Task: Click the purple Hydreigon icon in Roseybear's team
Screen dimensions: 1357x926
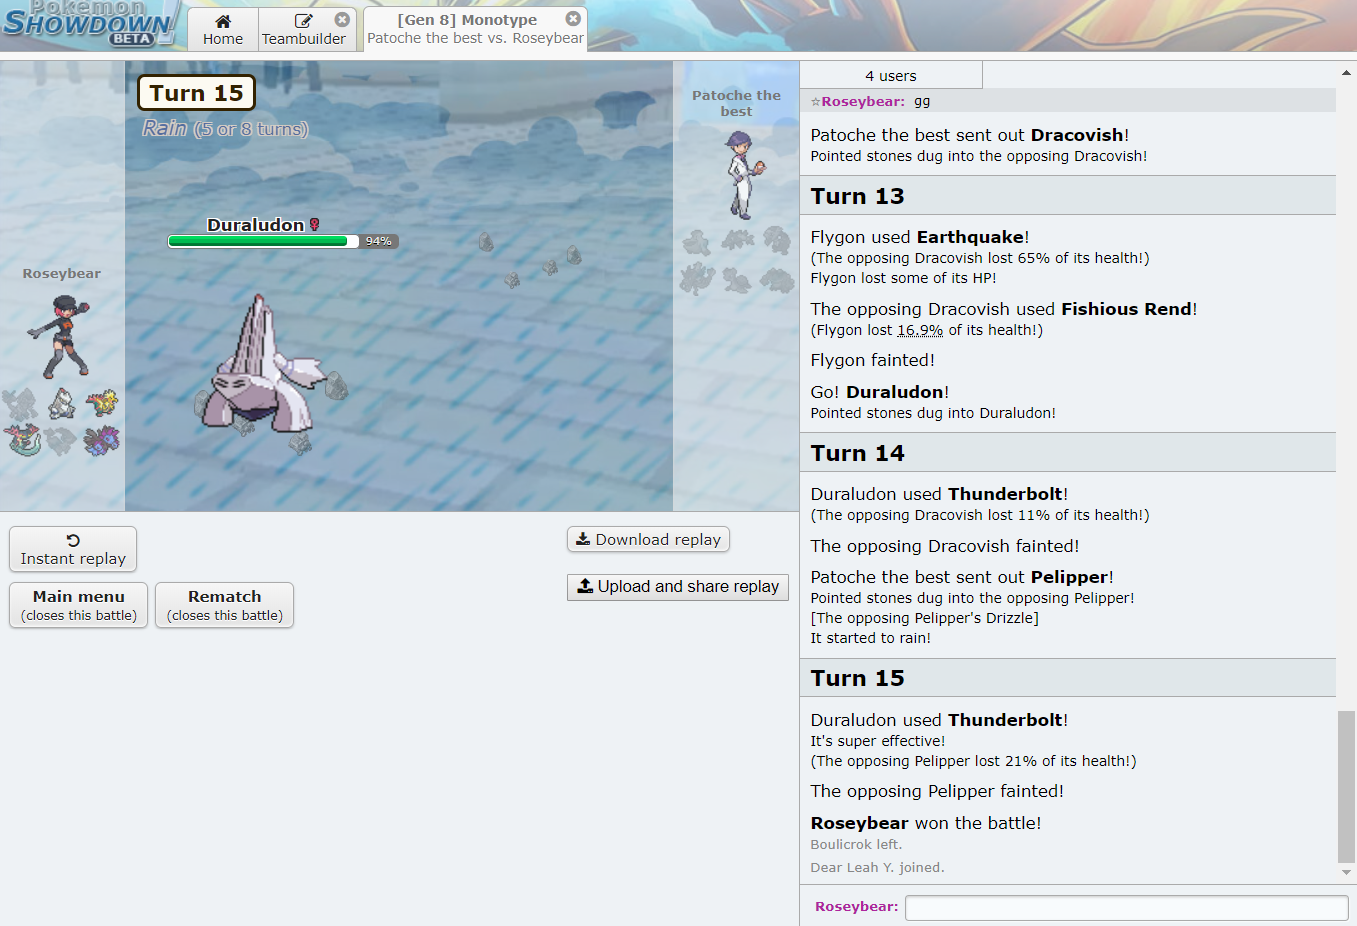Action: (101, 440)
